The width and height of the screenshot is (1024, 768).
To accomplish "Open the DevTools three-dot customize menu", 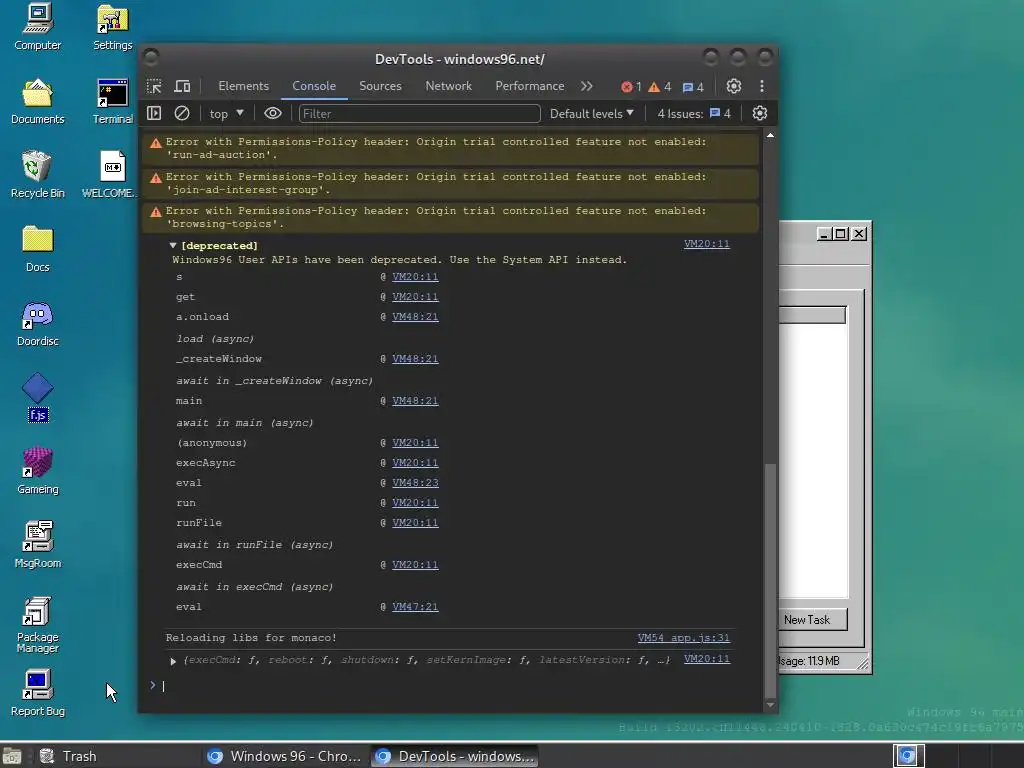I will coord(761,86).
